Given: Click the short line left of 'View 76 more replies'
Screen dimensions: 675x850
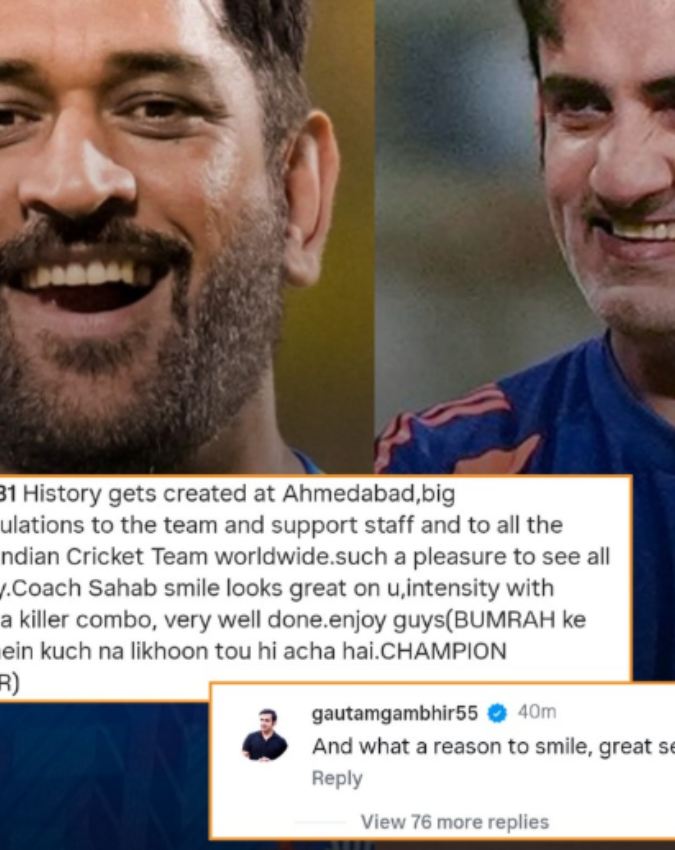Looking at the screenshot, I should 320,822.
